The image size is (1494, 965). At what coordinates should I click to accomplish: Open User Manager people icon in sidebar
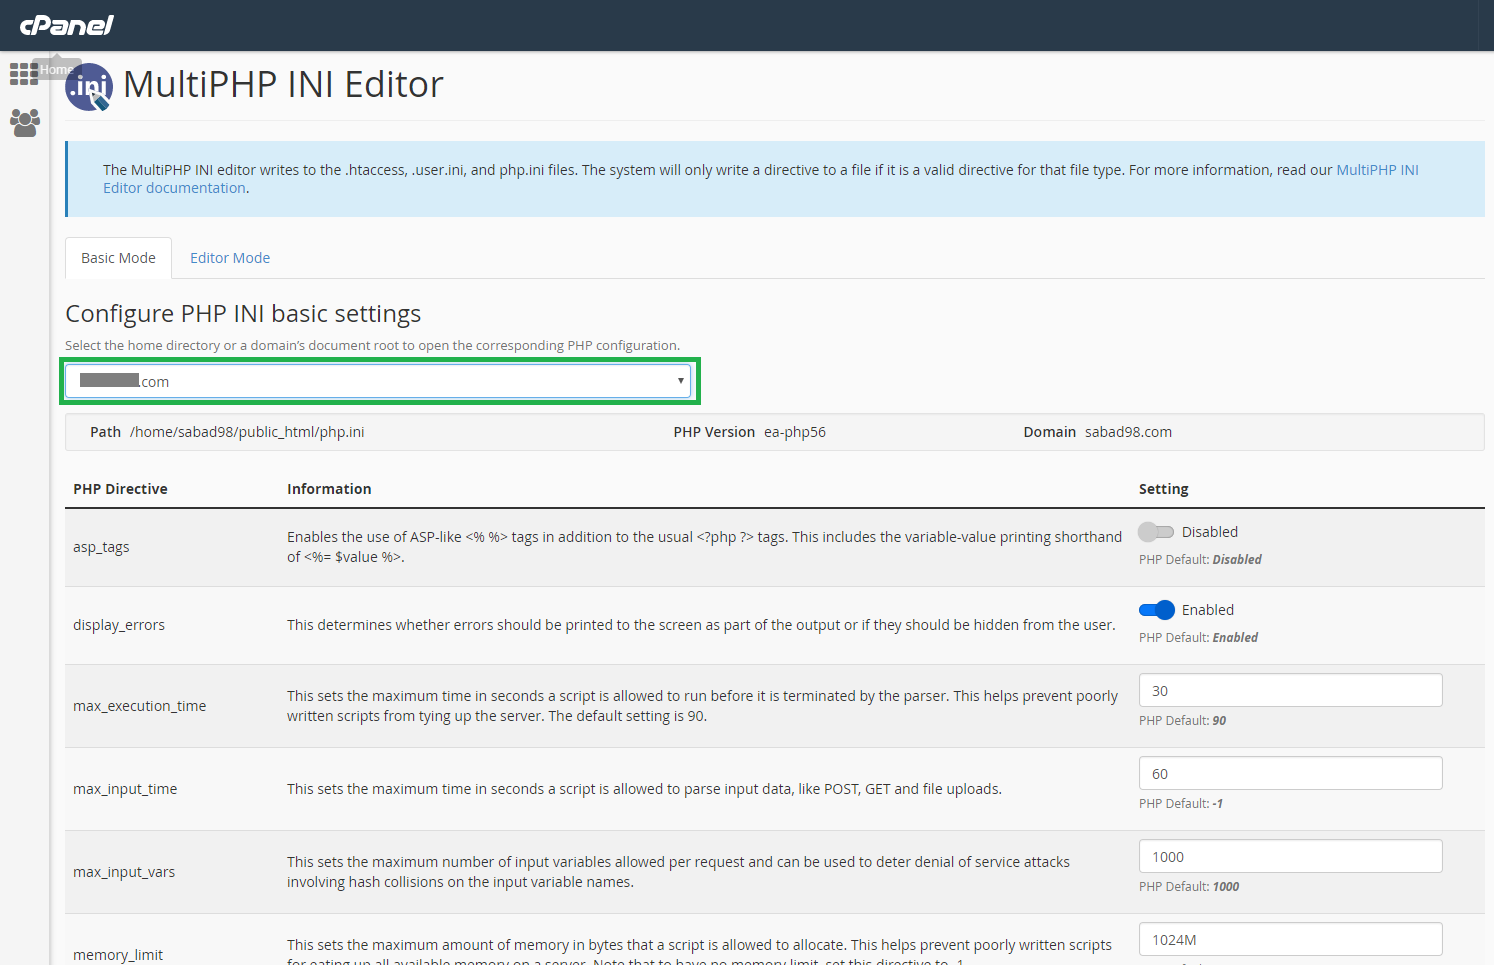click(x=24, y=123)
